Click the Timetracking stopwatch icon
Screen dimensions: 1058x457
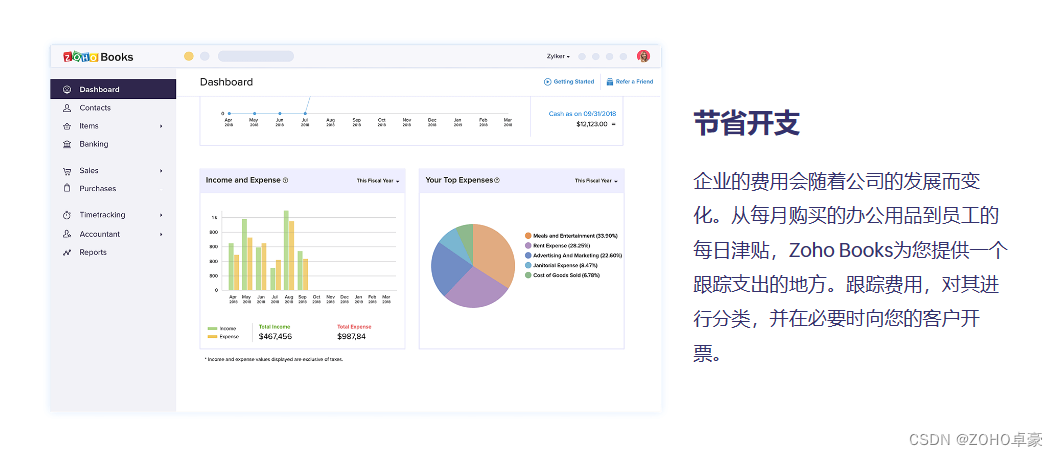pos(67,215)
